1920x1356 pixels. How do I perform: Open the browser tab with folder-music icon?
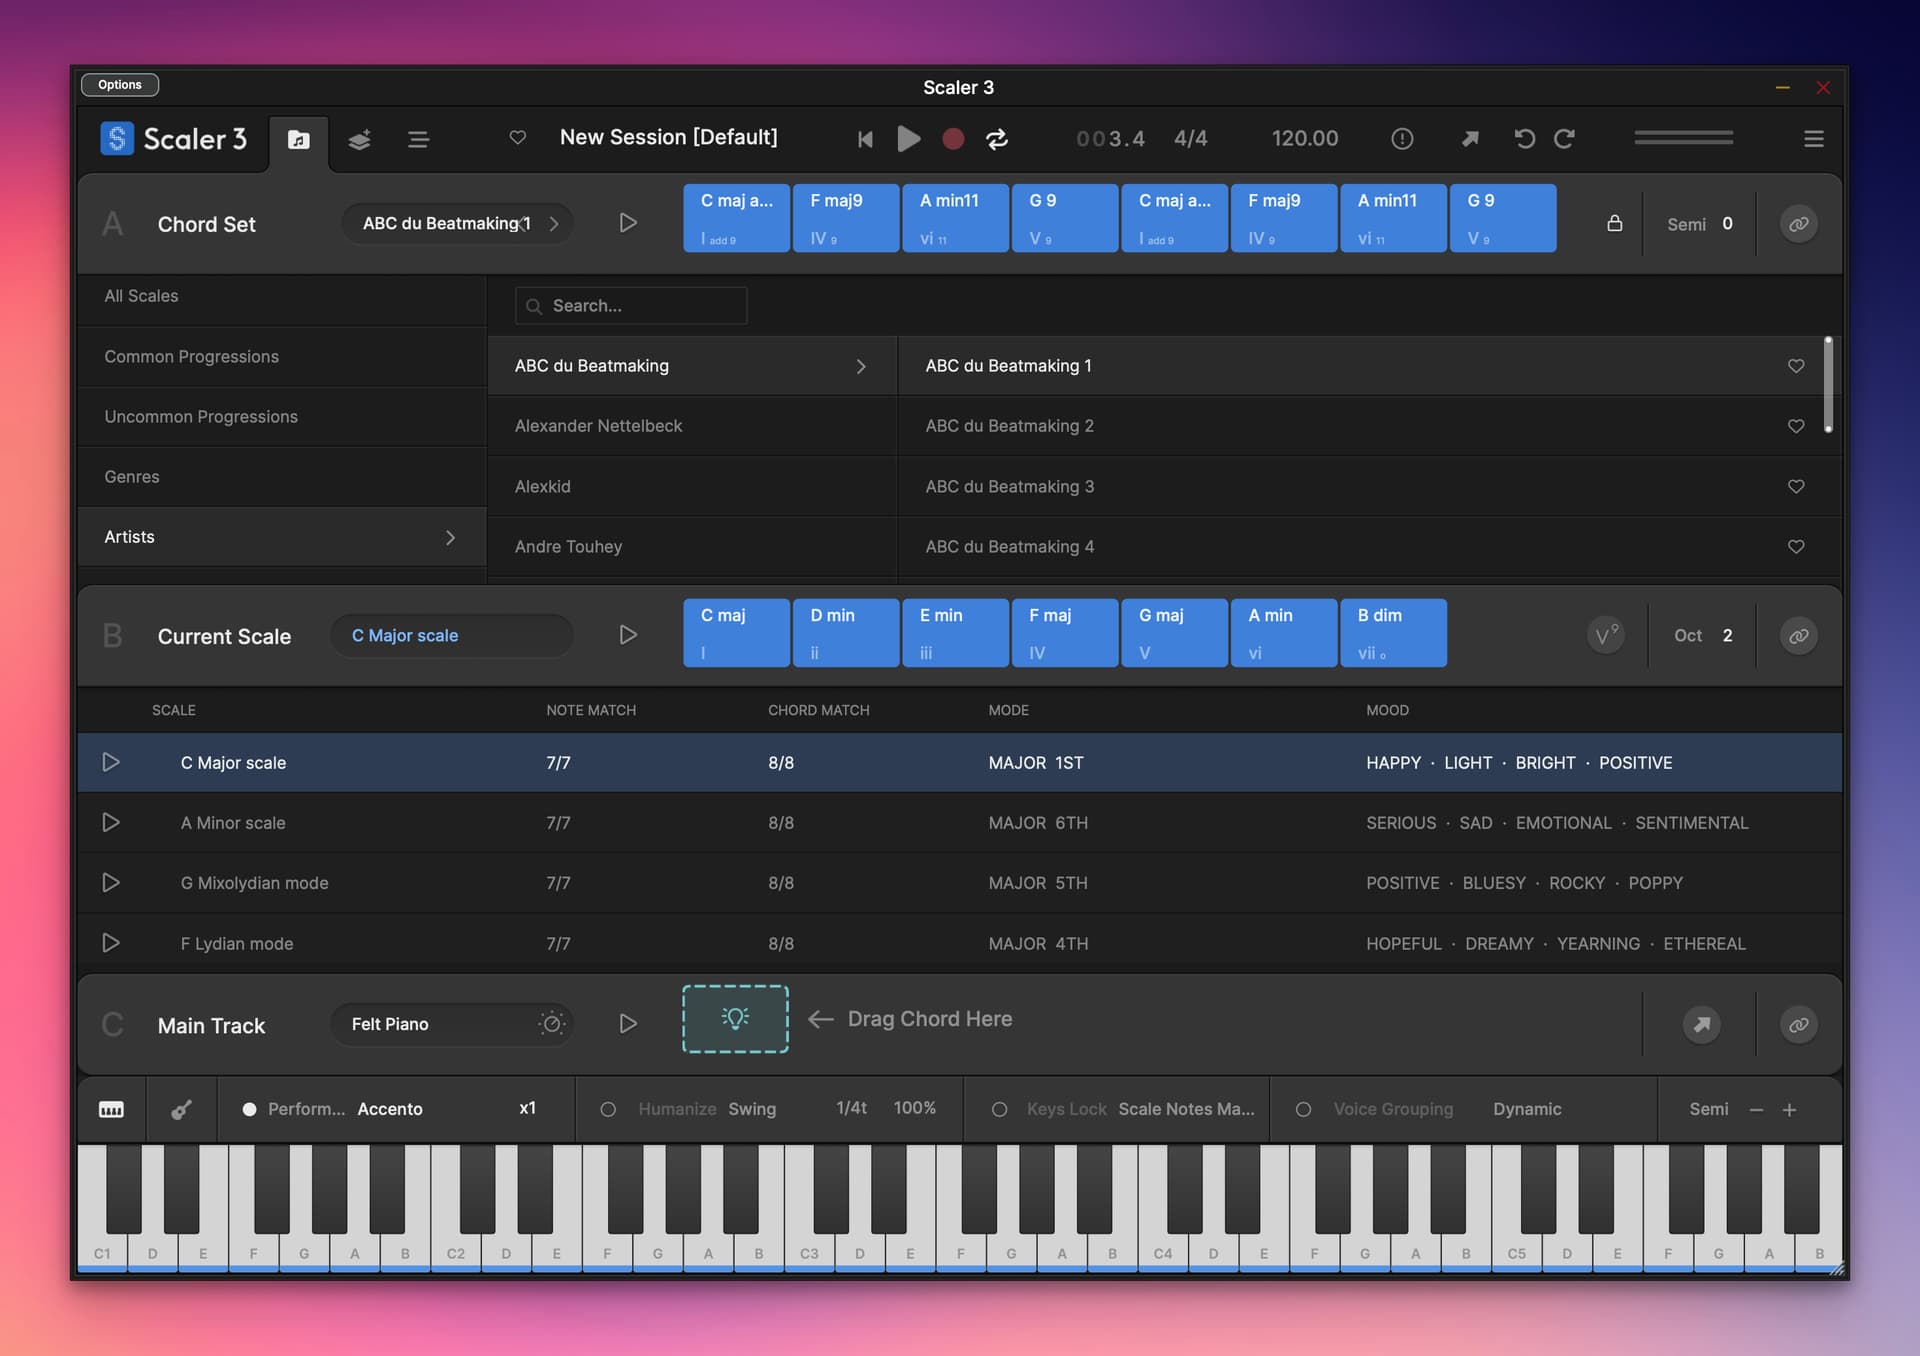tap(298, 139)
